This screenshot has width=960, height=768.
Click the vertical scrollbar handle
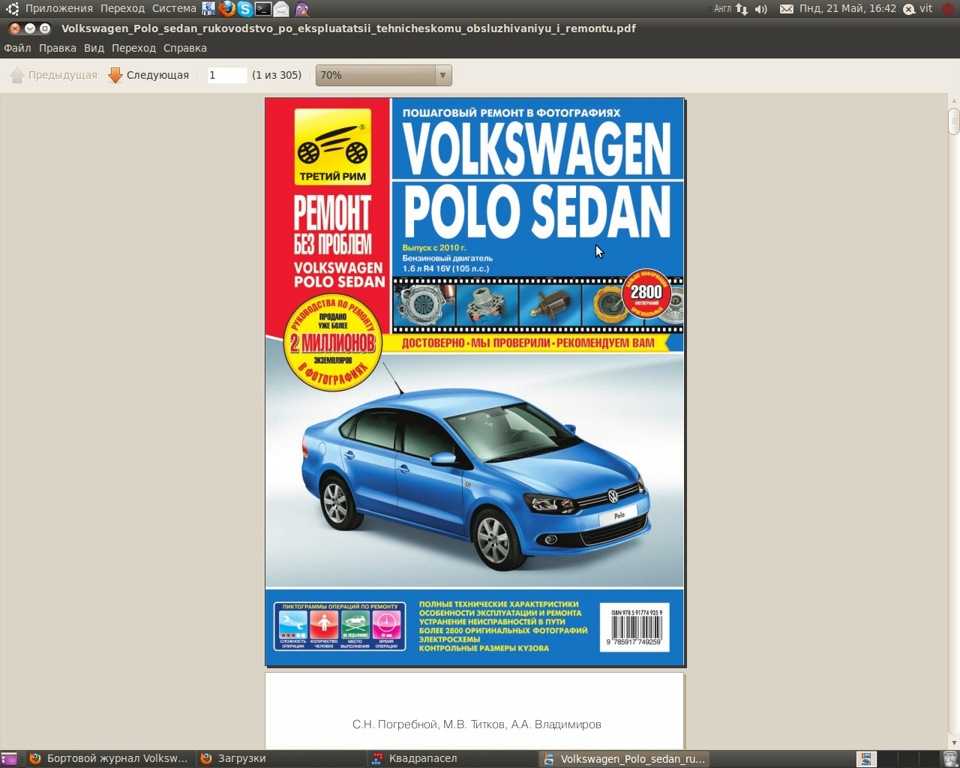coord(953,121)
